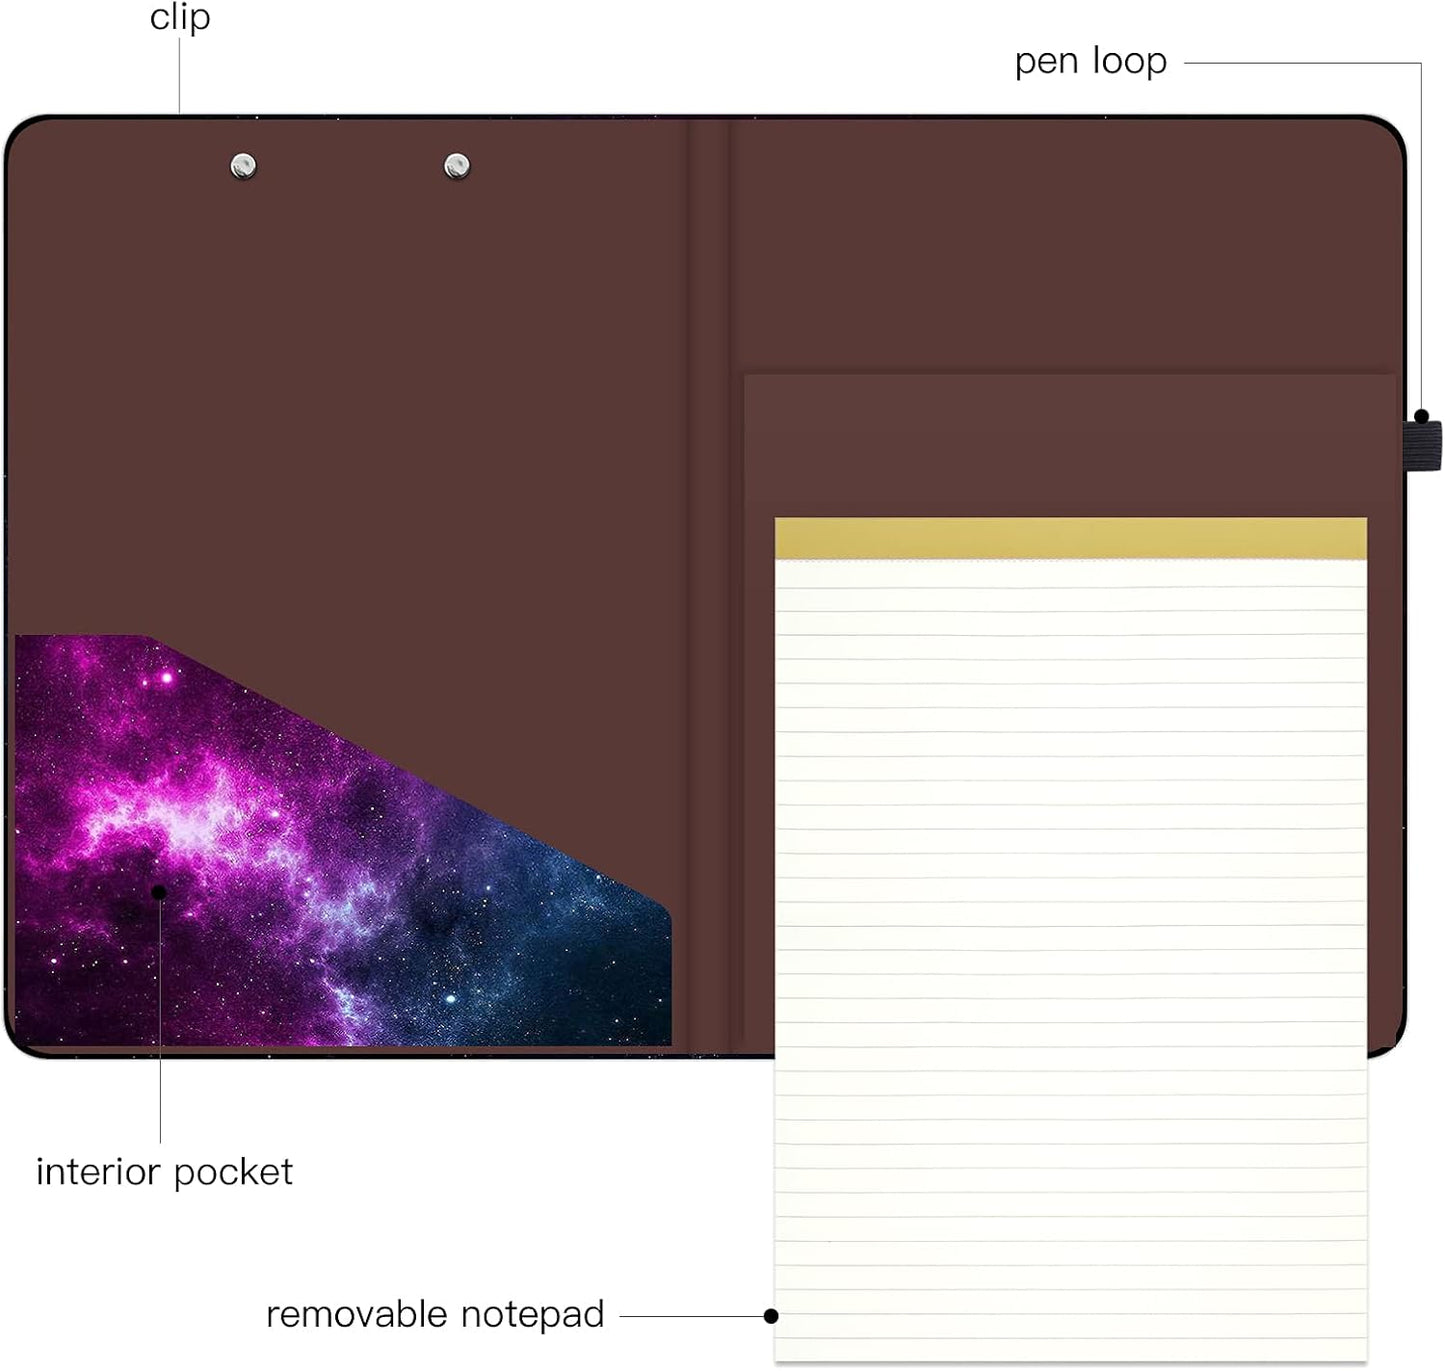
Task: Click the yellow binding strip of the notepad
Action: coord(1070,538)
